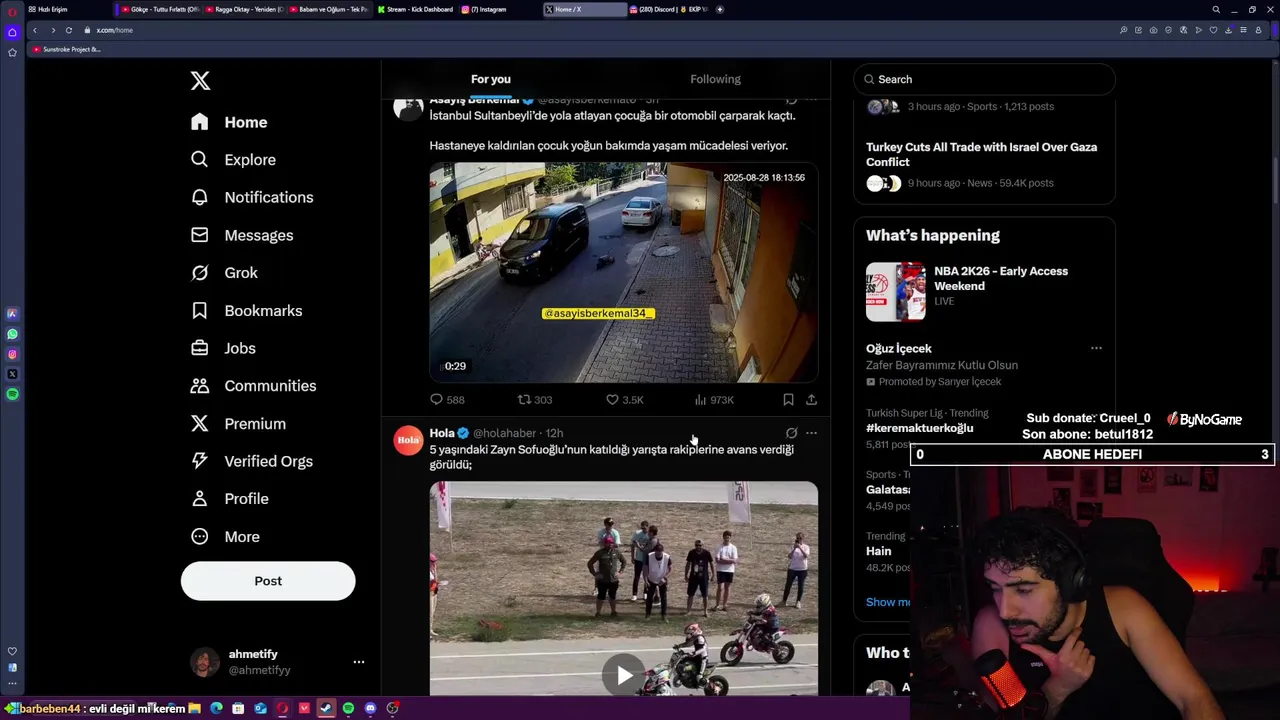The height and width of the screenshot is (720, 1280).
Task: Open the Sunstroke Project bookmark
Action: [x=66, y=49]
